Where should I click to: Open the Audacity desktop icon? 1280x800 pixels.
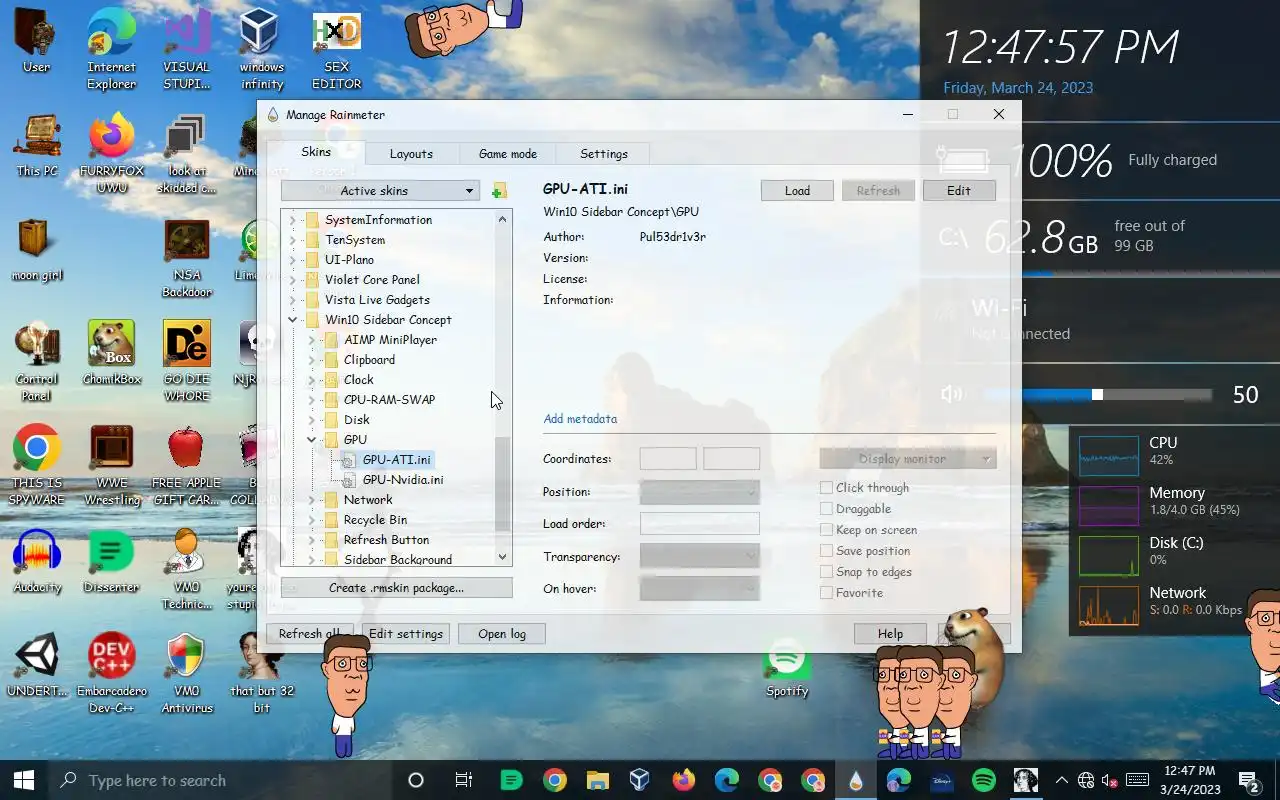coord(37,561)
